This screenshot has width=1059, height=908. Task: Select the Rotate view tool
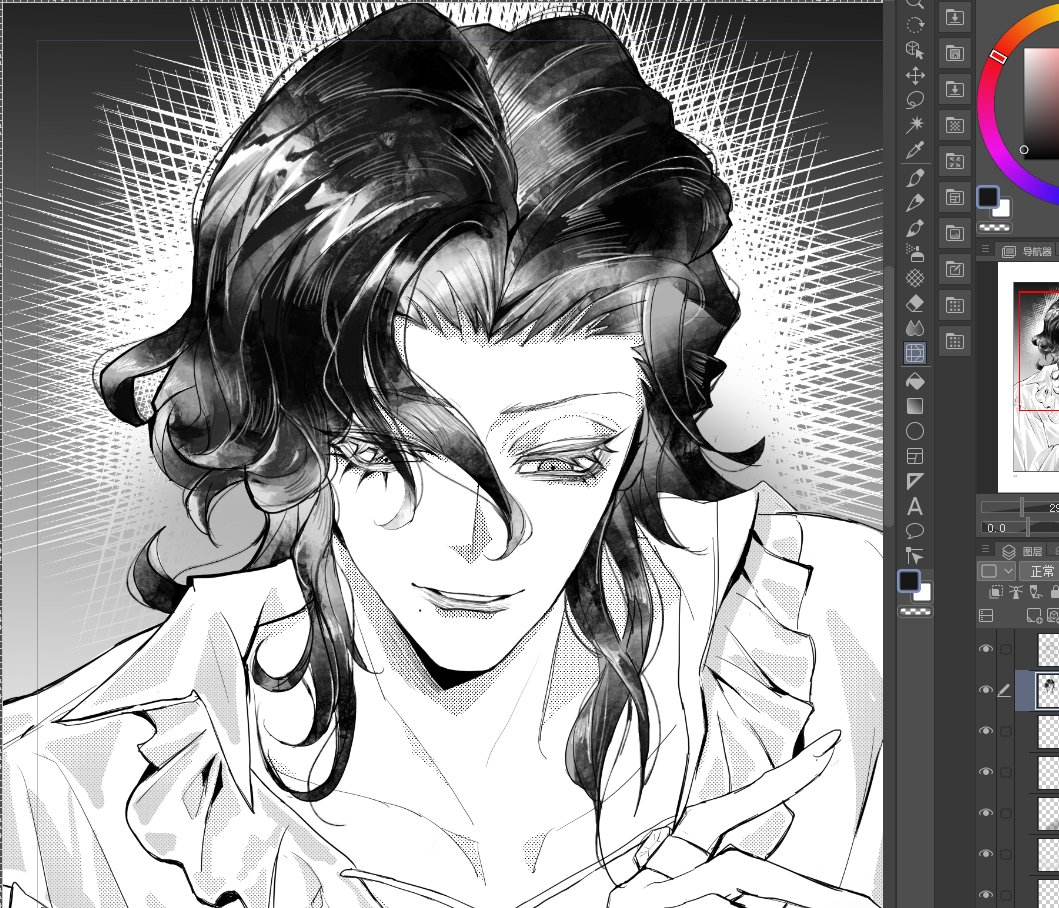pyautogui.click(x=914, y=26)
